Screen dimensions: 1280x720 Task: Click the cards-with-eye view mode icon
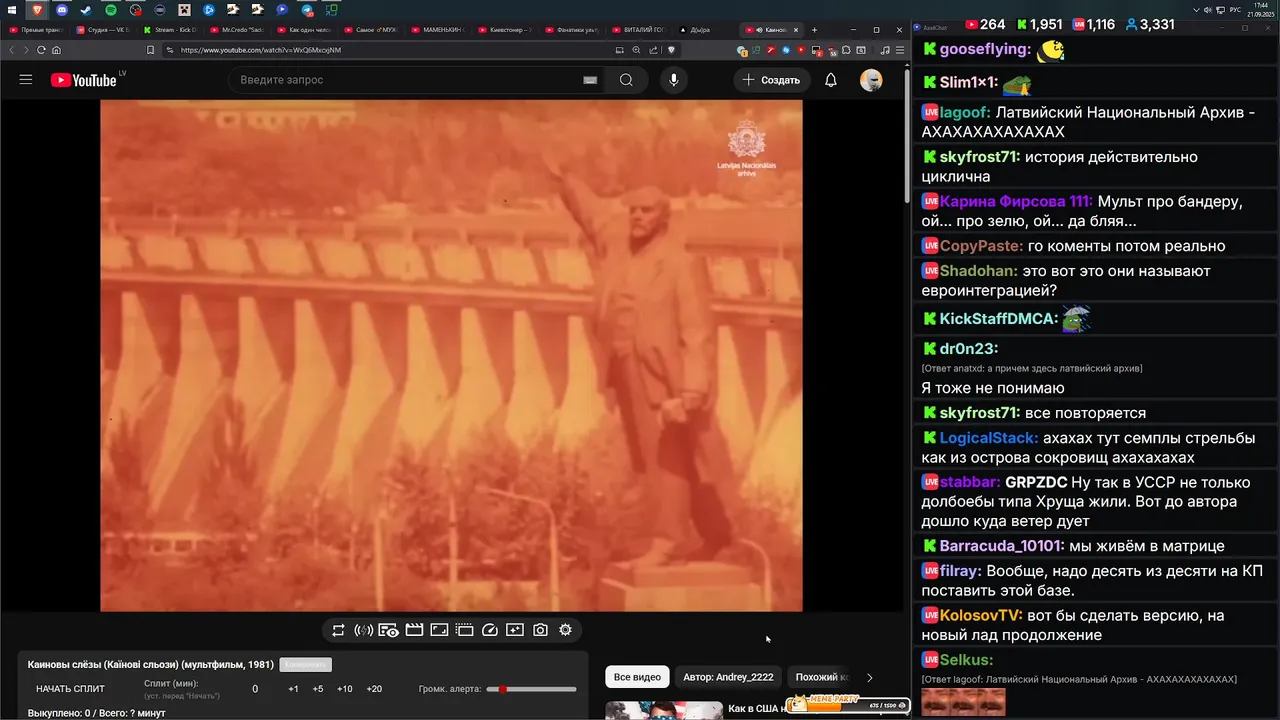click(389, 630)
